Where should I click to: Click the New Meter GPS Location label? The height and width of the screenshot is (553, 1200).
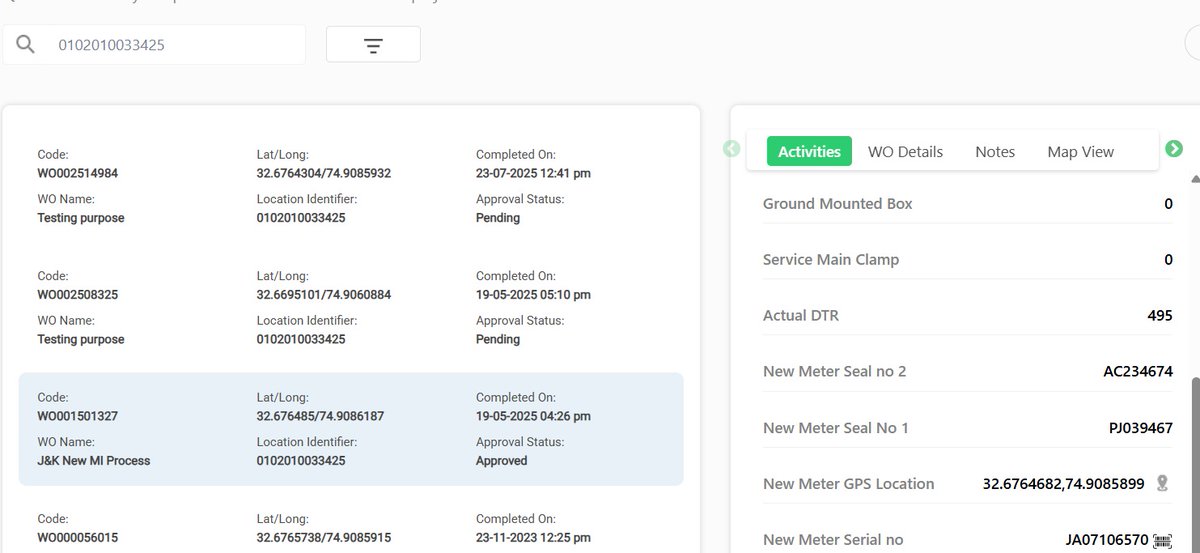coord(849,484)
